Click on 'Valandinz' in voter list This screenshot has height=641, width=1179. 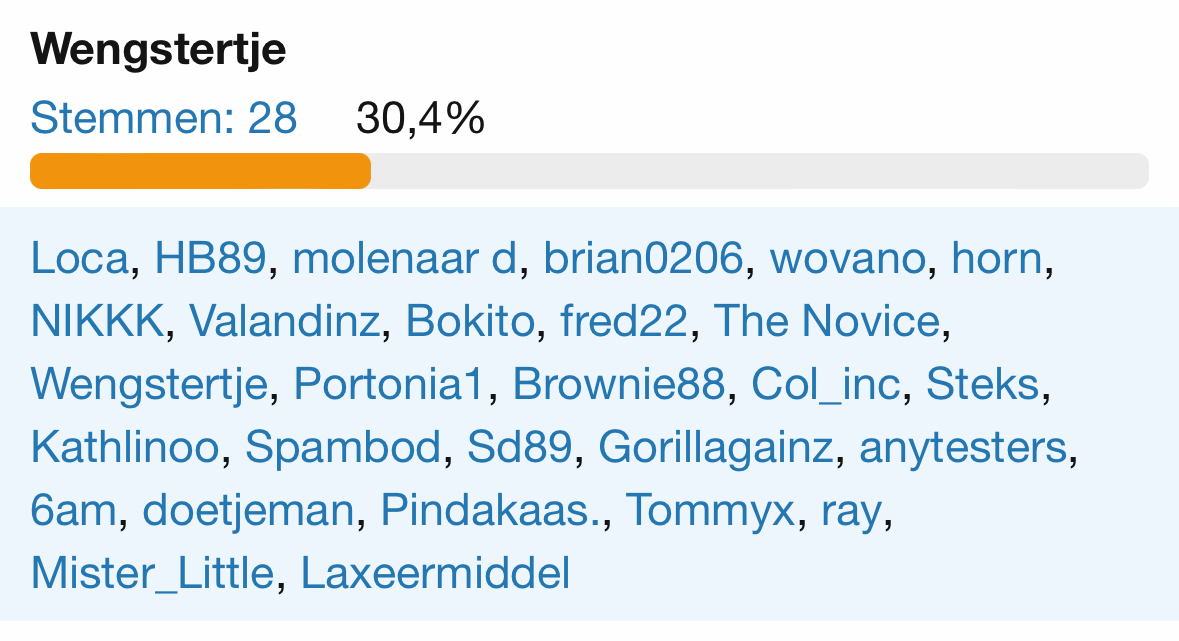point(284,321)
